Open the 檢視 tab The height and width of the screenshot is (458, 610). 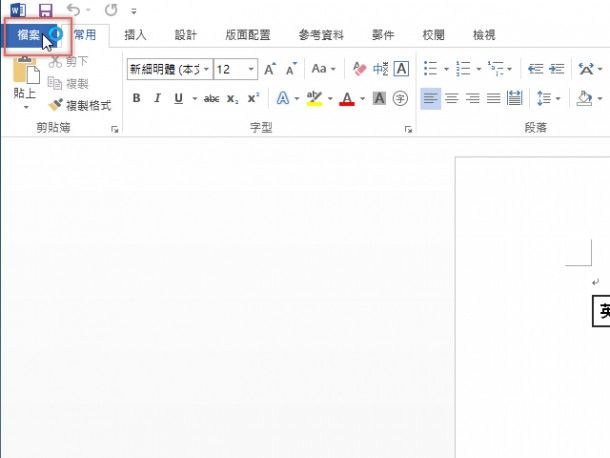(x=484, y=35)
